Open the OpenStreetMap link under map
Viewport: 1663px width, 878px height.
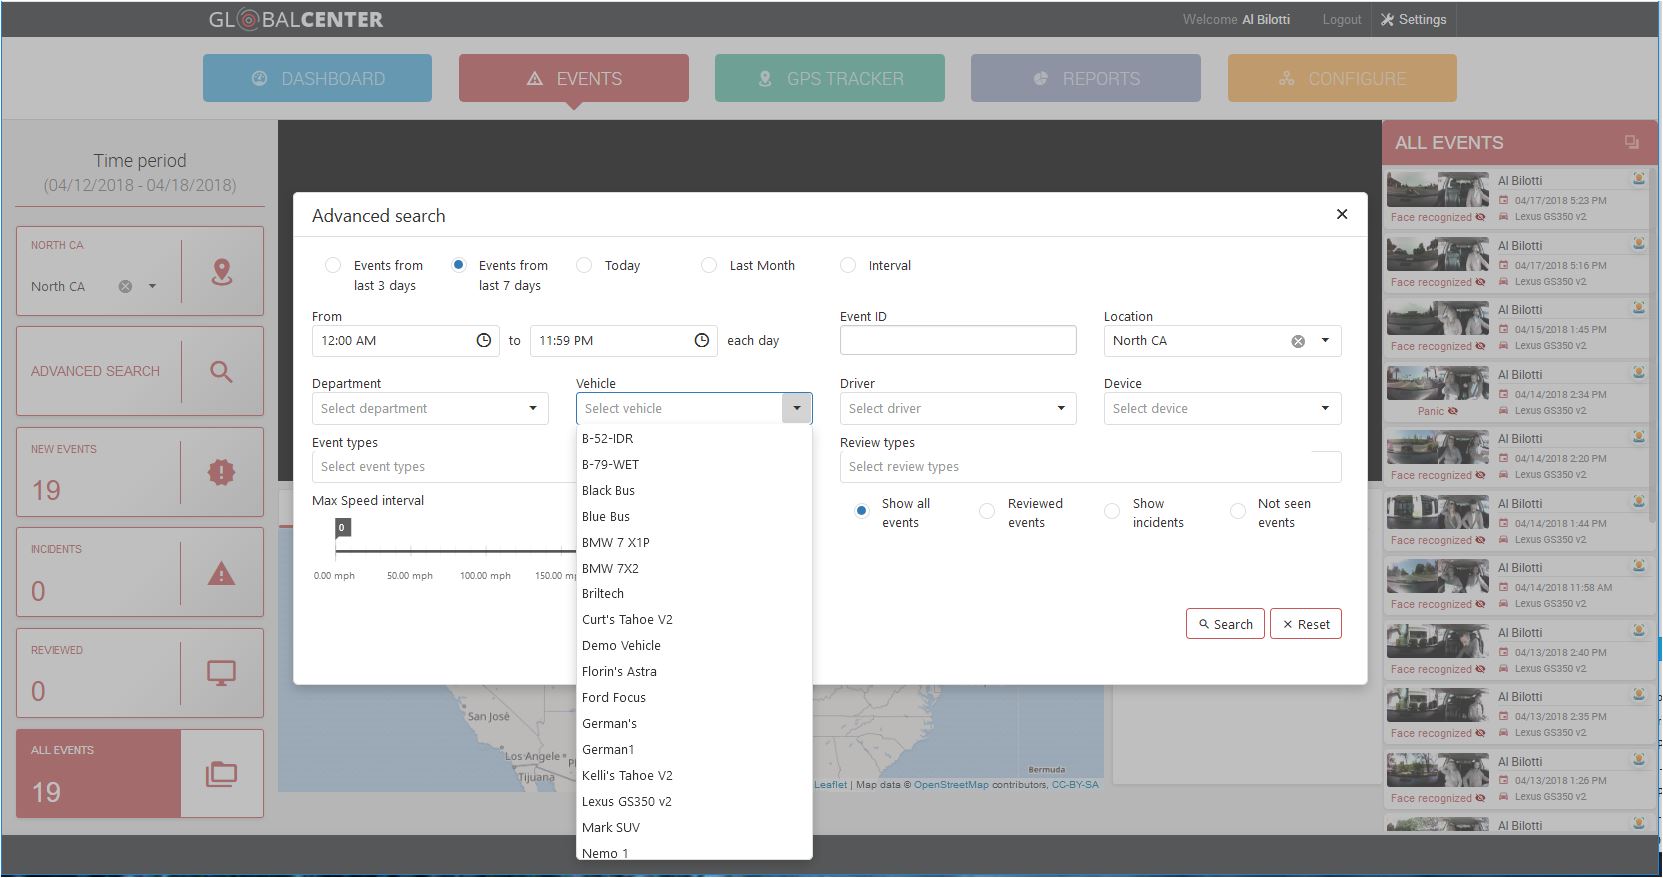coord(951,785)
